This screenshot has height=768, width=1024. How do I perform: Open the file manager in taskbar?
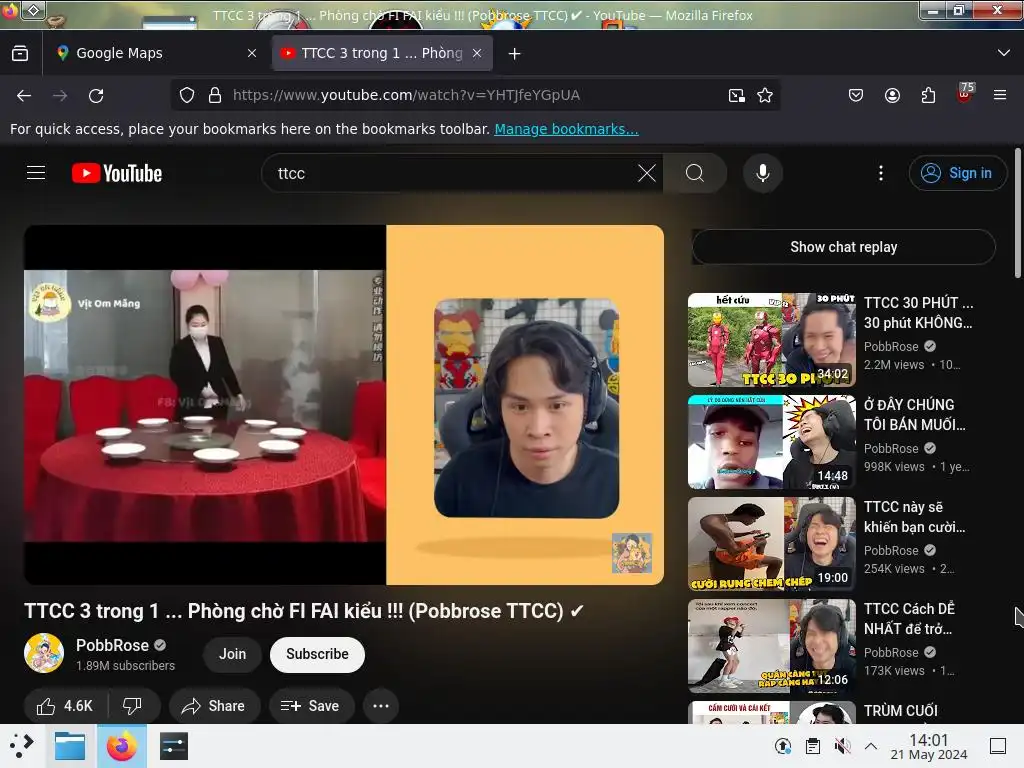point(70,746)
